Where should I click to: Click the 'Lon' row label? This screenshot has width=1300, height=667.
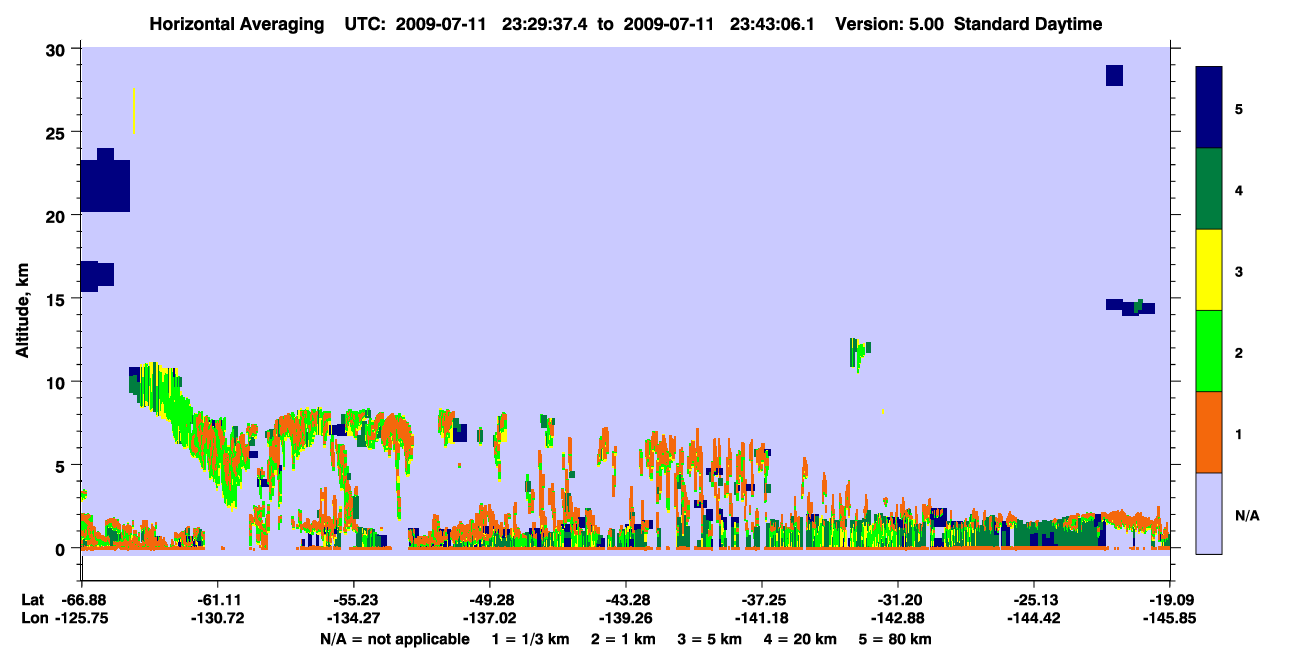[33, 618]
